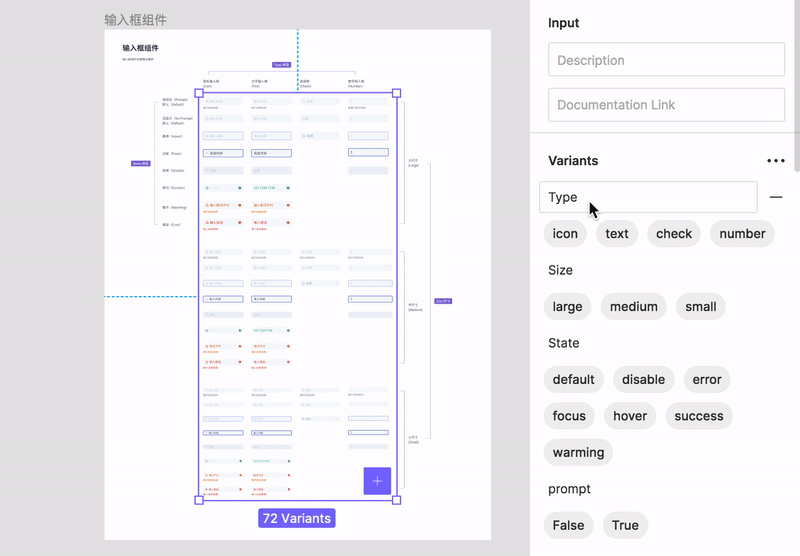Remove the Type property with minus icon
This screenshot has width=800, height=556.
(x=776, y=197)
